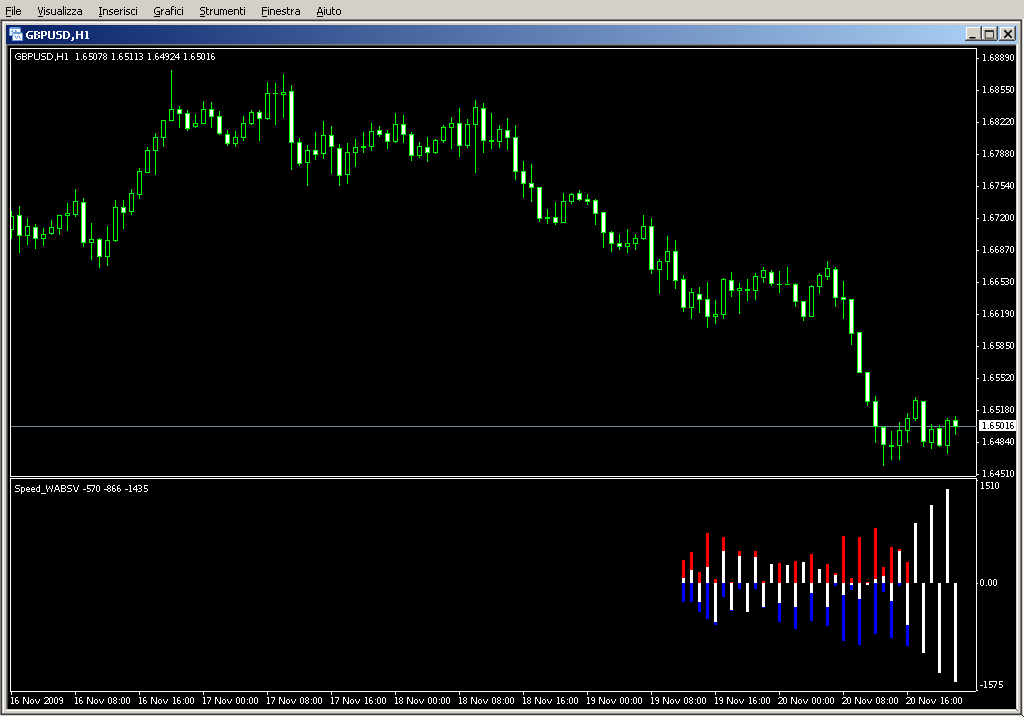Screen dimensions: 1024x717
Task: Click the 1.65520 price scale label
Action: point(999,377)
